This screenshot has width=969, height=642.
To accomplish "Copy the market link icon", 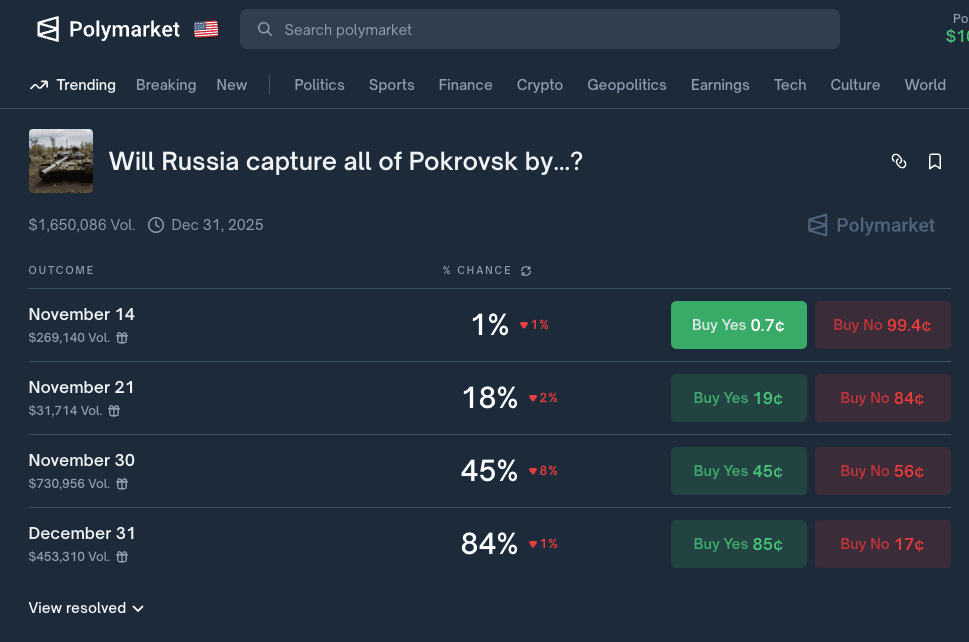I will coord(899,161).
